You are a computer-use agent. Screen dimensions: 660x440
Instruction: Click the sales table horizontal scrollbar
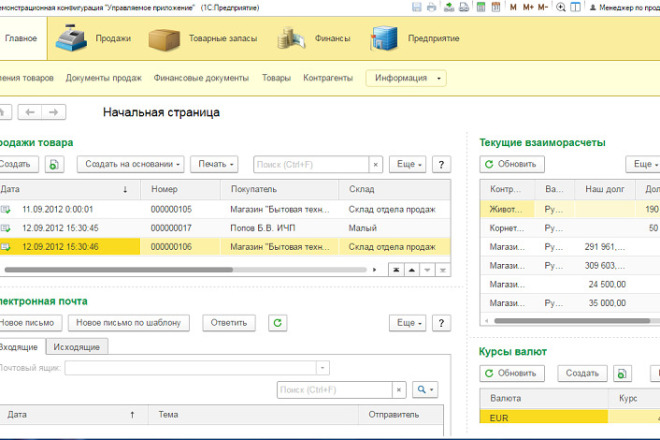(185, 269)
